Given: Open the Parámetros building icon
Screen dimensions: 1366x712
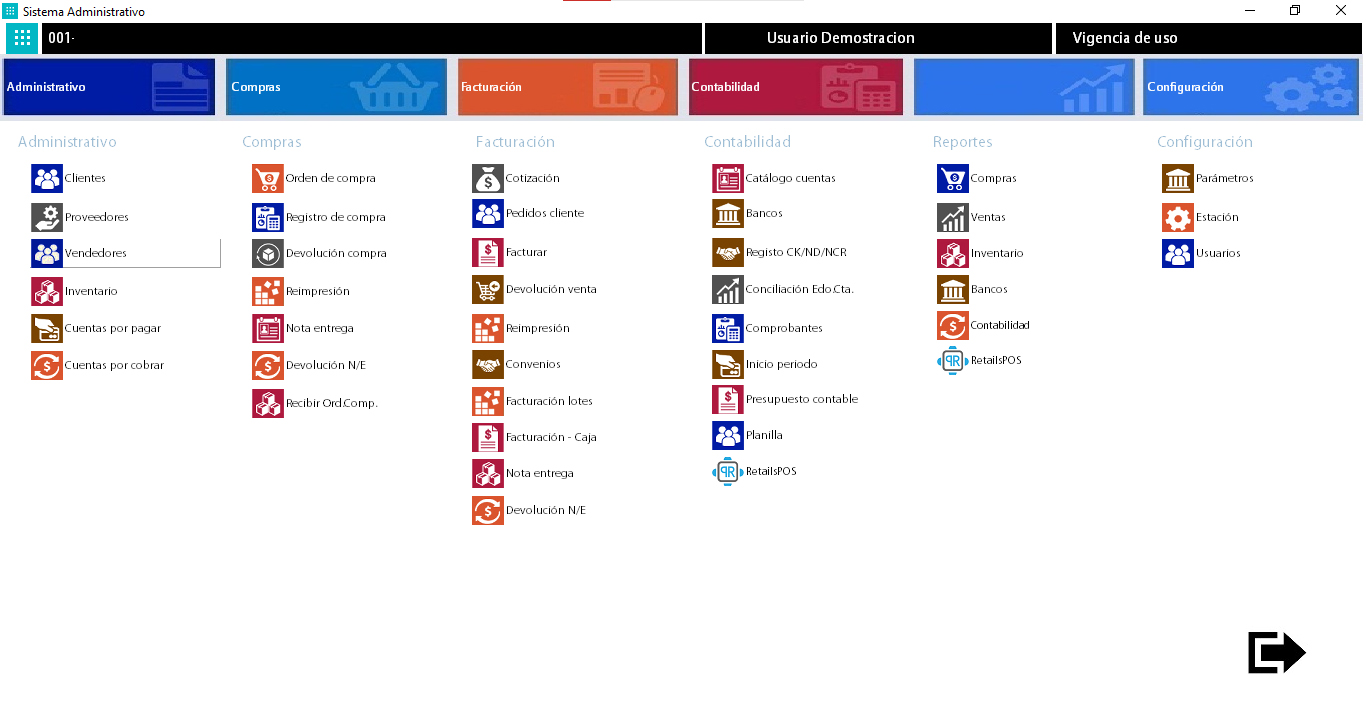Looking at the screenshot, I should tap(1178, 179).
